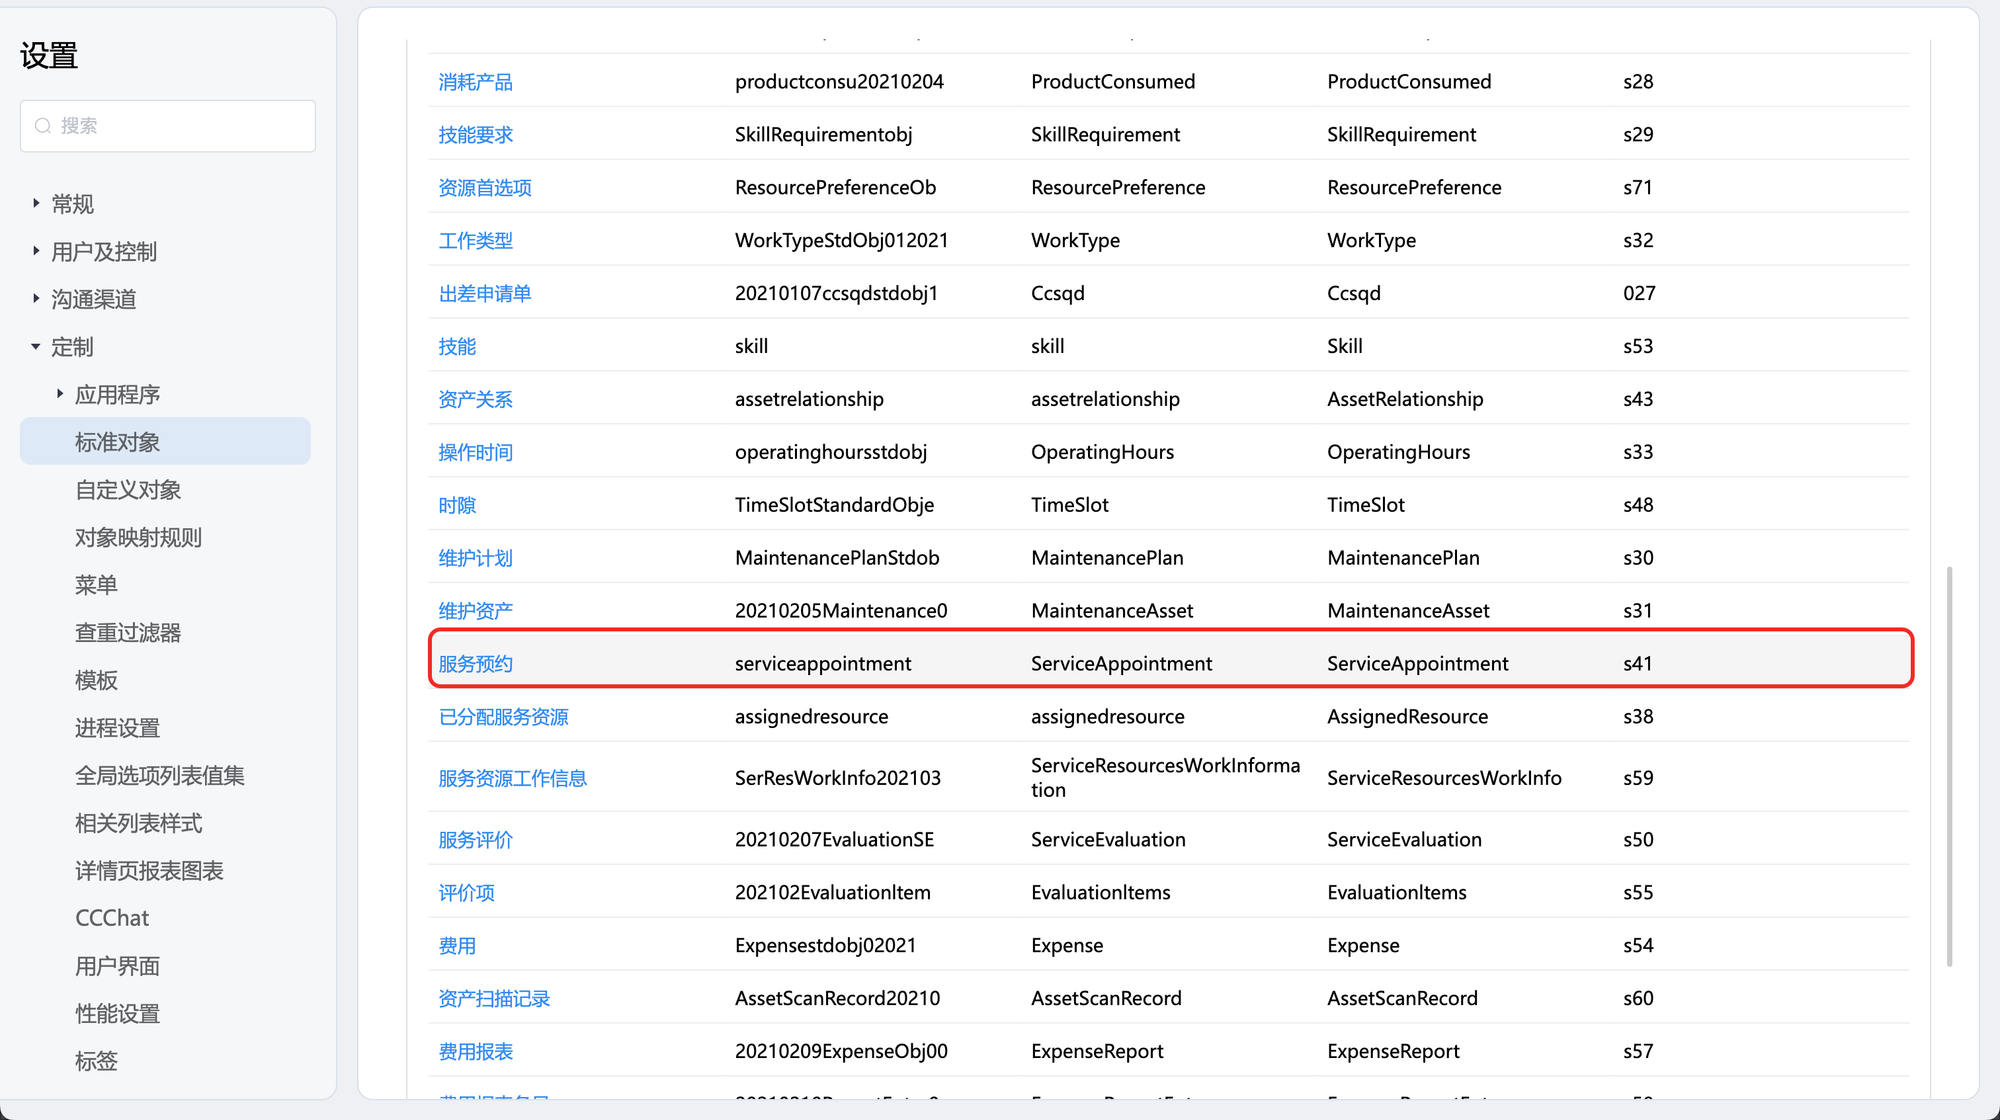Open the 消耗产品 object link
The image size is (2000, 1120).
[x=475, y=82]
